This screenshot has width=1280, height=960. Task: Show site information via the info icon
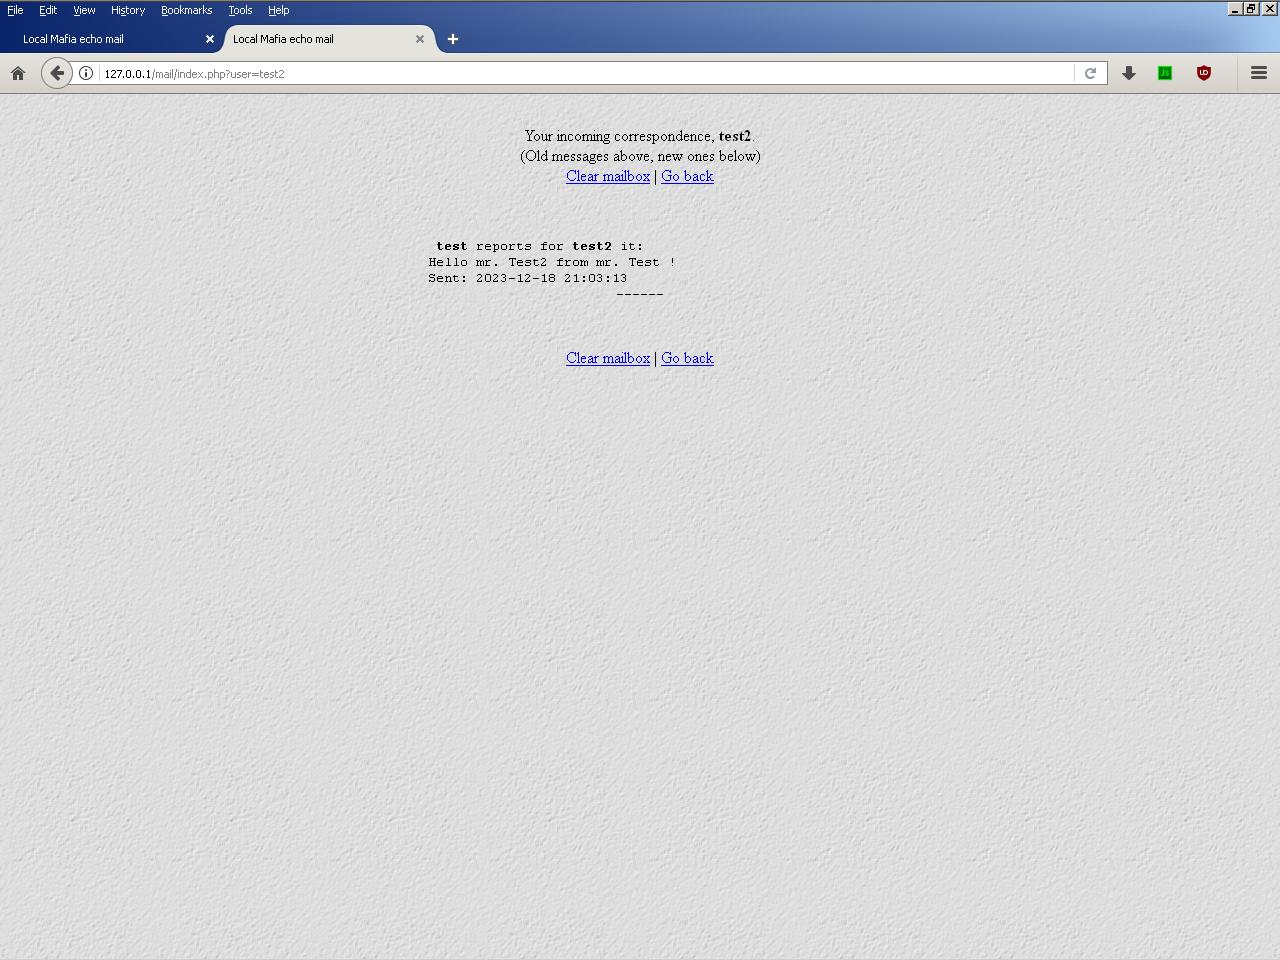tap(86, 73)
